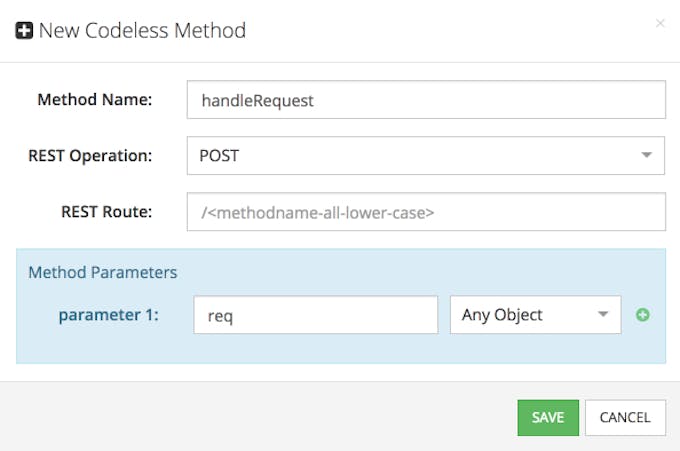This screenshot has height=451, width=680.
Task: Open the Any Object type dropdown
Action: point(525,315)
